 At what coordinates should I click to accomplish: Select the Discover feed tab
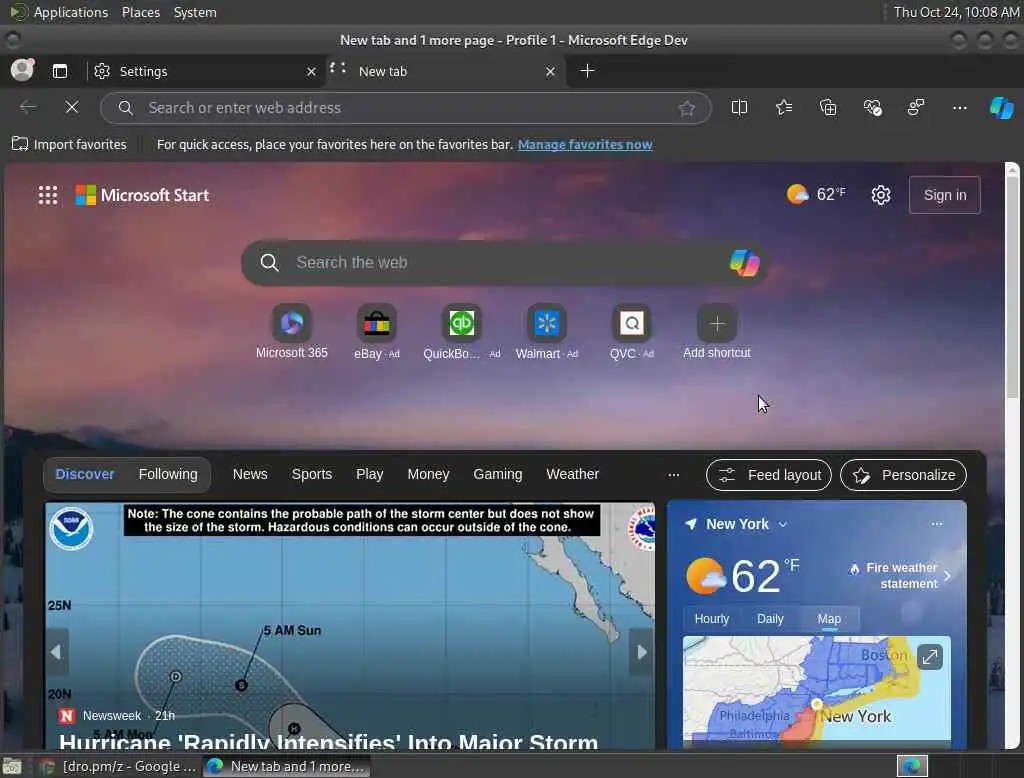tap(85, 474)
